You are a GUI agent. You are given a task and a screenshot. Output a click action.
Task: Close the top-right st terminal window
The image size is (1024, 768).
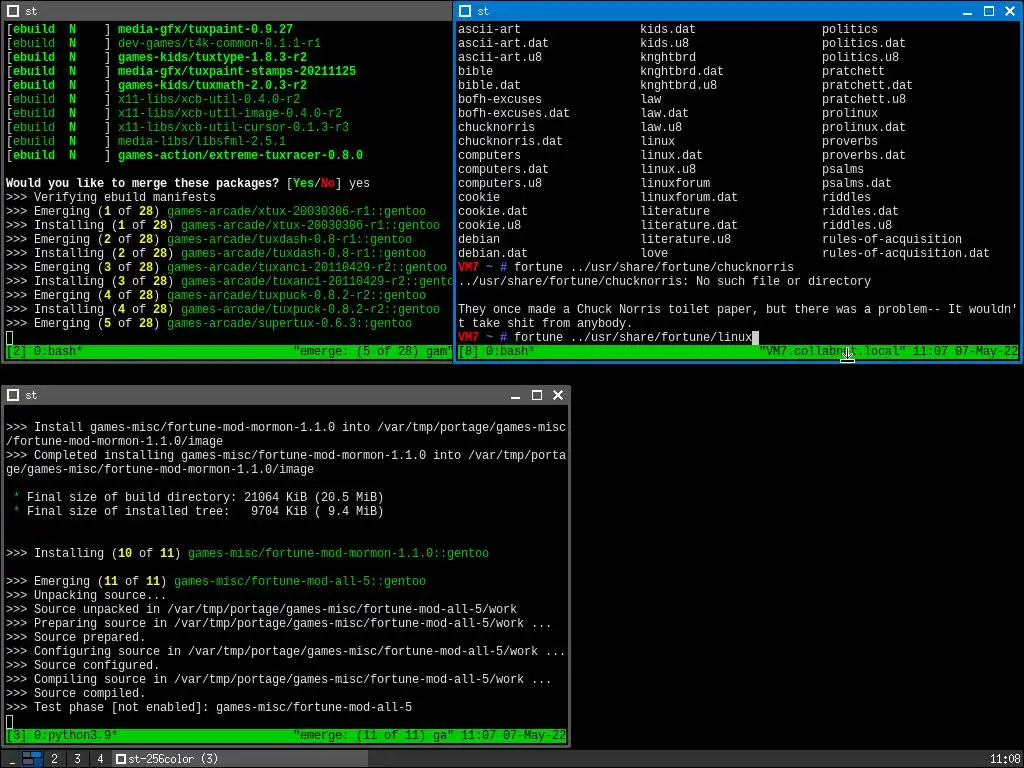point(1010,11)
